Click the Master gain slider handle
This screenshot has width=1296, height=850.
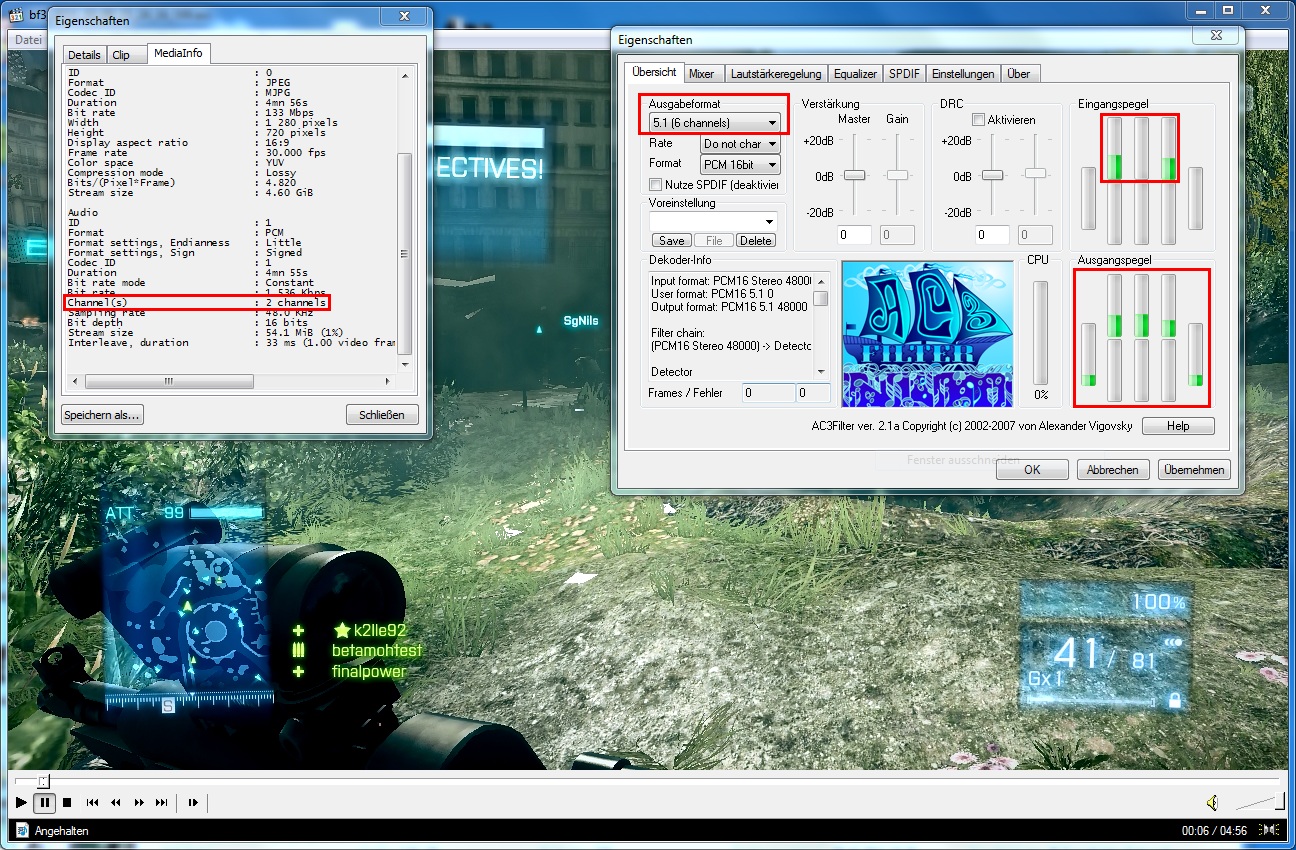point(854,175)
